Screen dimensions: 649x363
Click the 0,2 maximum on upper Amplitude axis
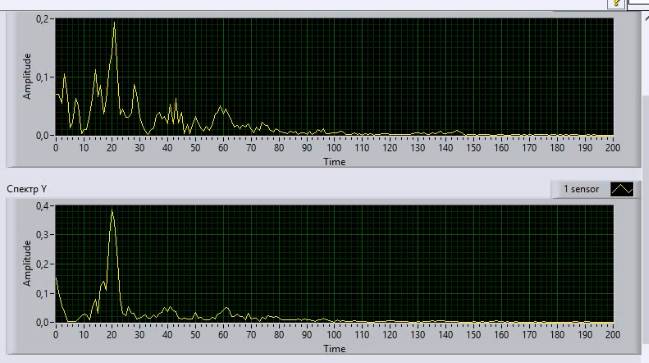[42, 19]
